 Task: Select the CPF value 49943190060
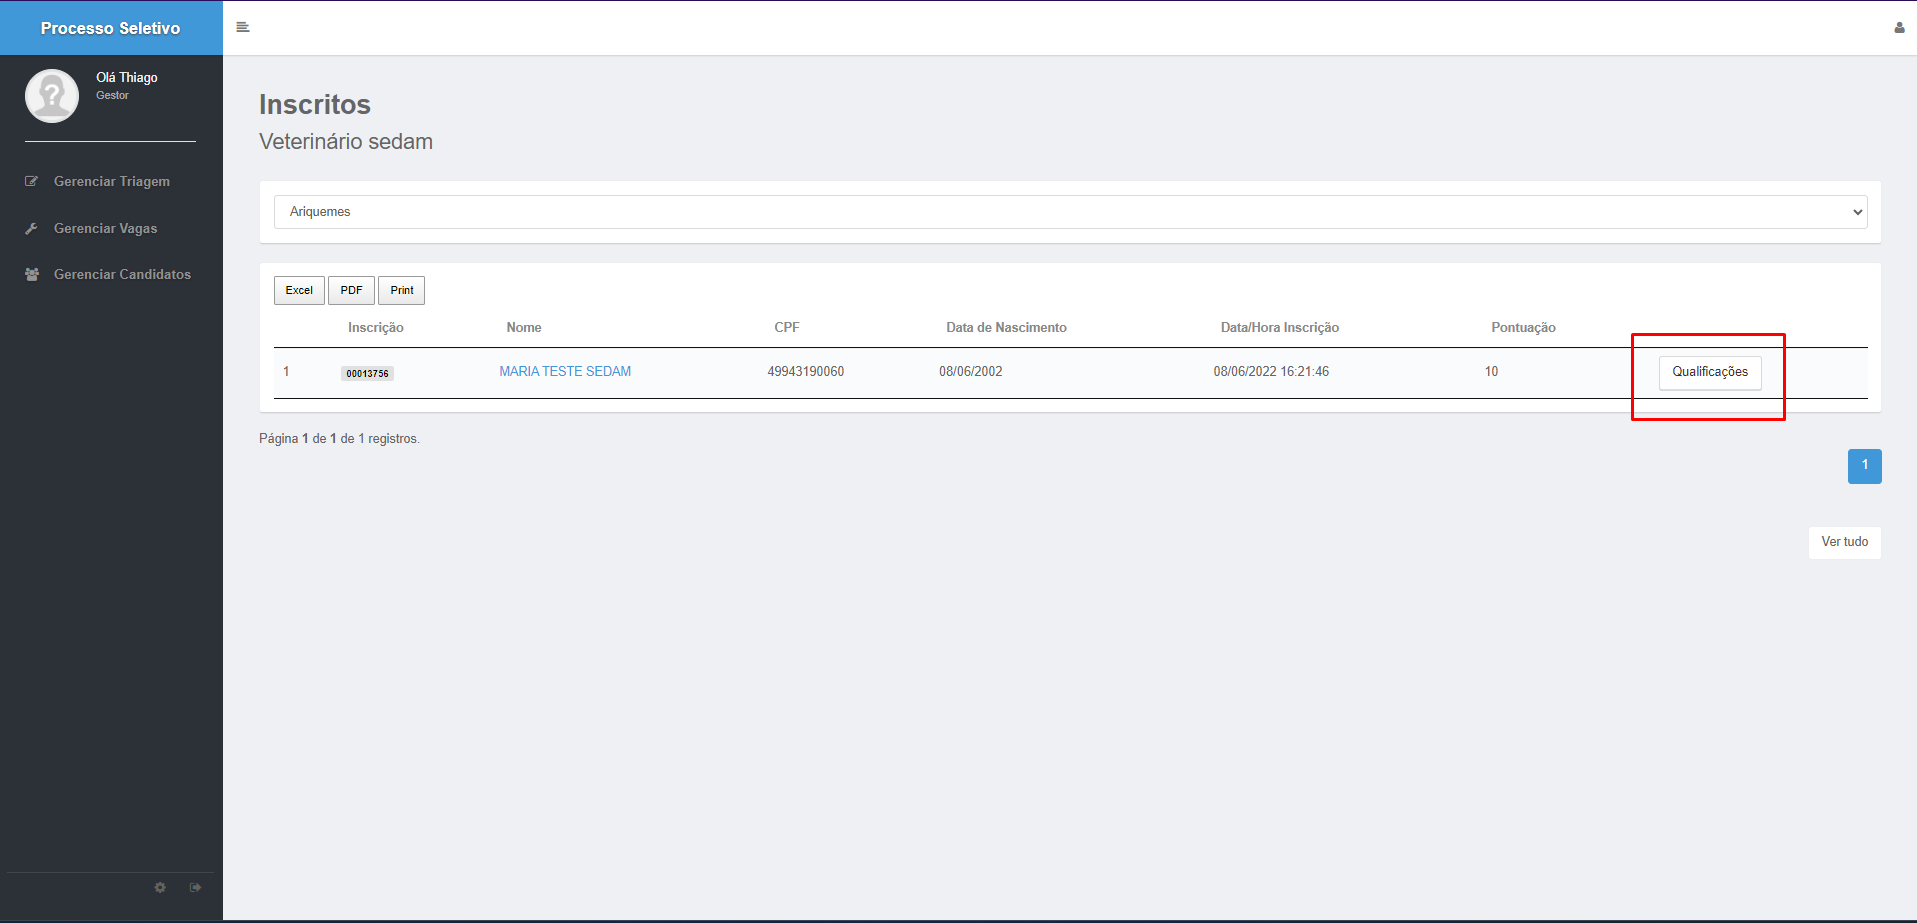pyautogui.click(x=806, y=371)
